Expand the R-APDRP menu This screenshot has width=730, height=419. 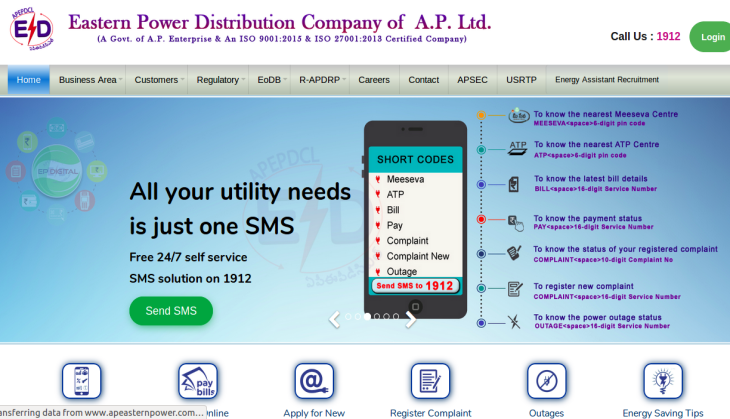(x=320, y=80)
